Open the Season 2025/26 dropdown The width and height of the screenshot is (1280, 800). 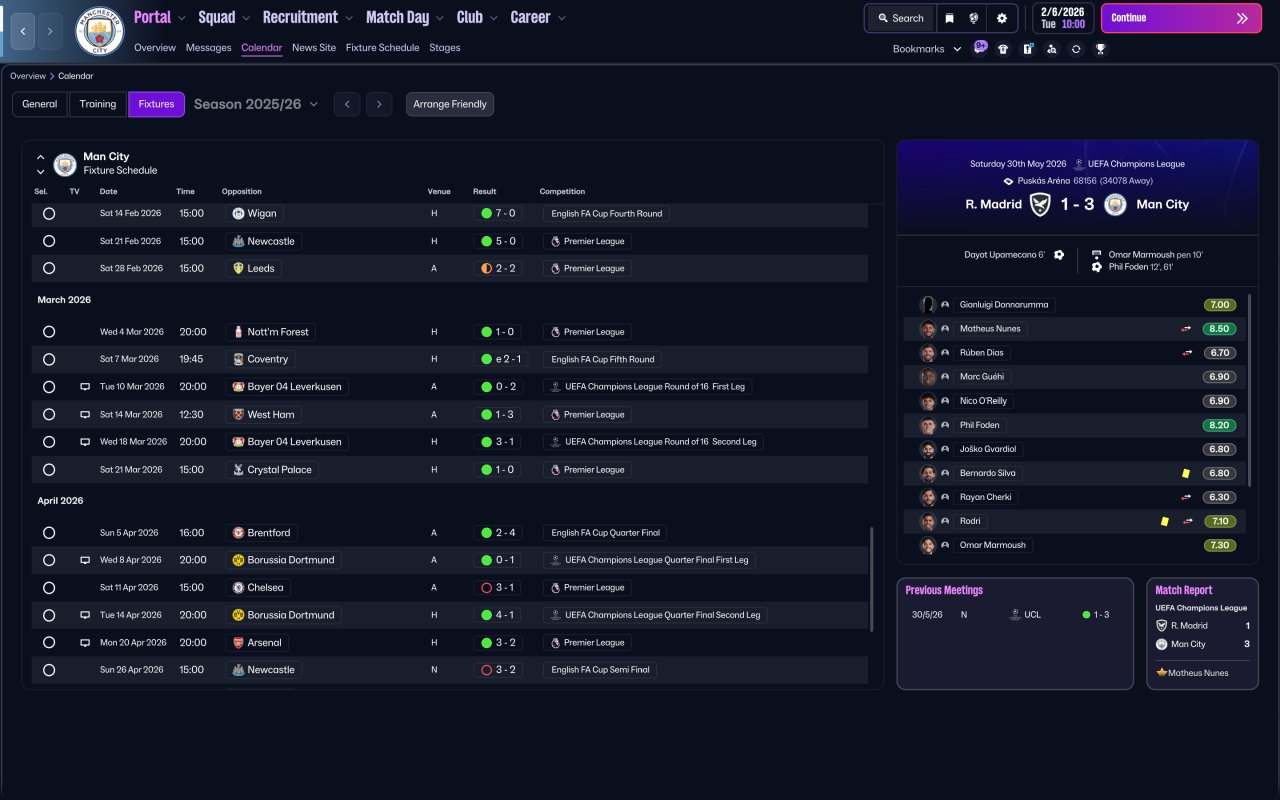[256, 104]
